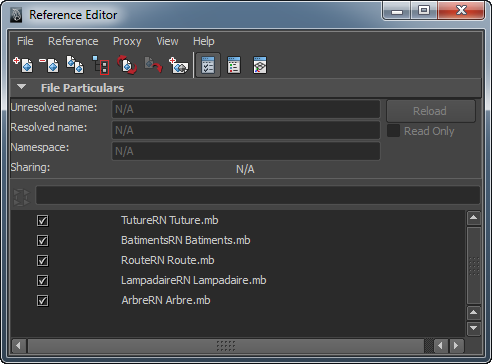This screenshot has width=492, height=364.
Task: Click the Add Proxy toolbar icon
Action: [179, 65]
